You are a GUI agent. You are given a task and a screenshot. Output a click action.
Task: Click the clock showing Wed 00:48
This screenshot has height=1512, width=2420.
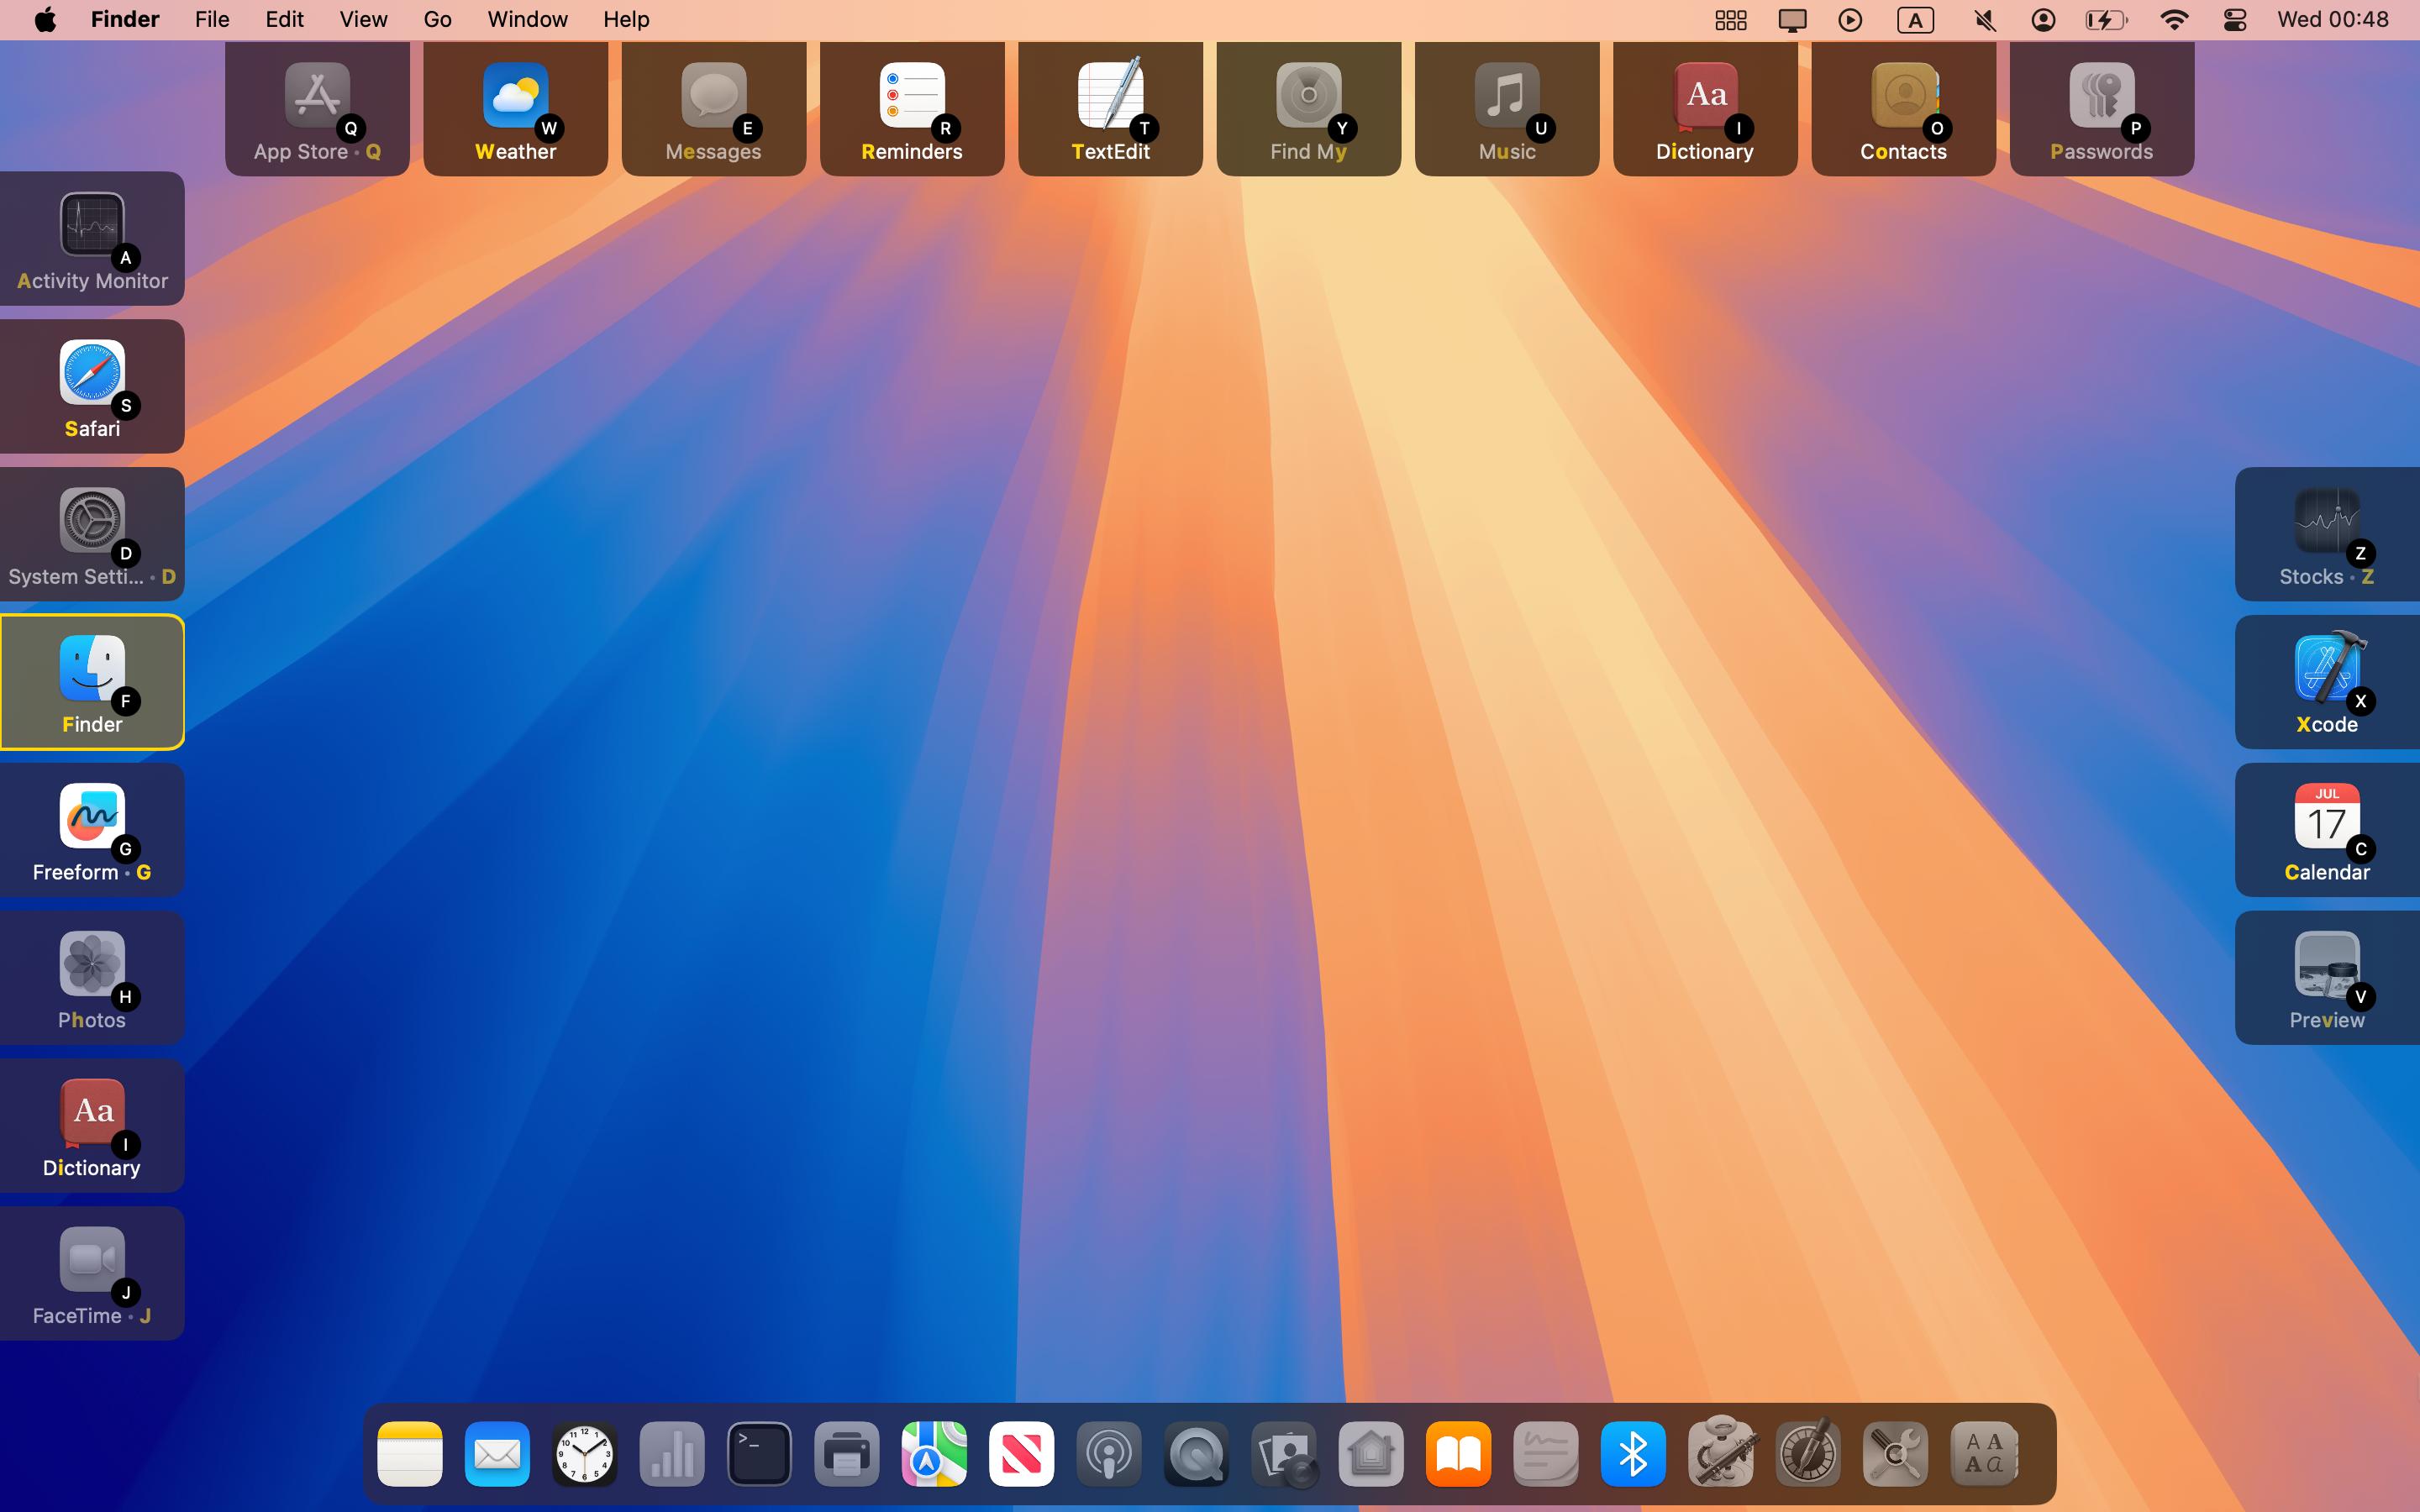point(2333,19)
